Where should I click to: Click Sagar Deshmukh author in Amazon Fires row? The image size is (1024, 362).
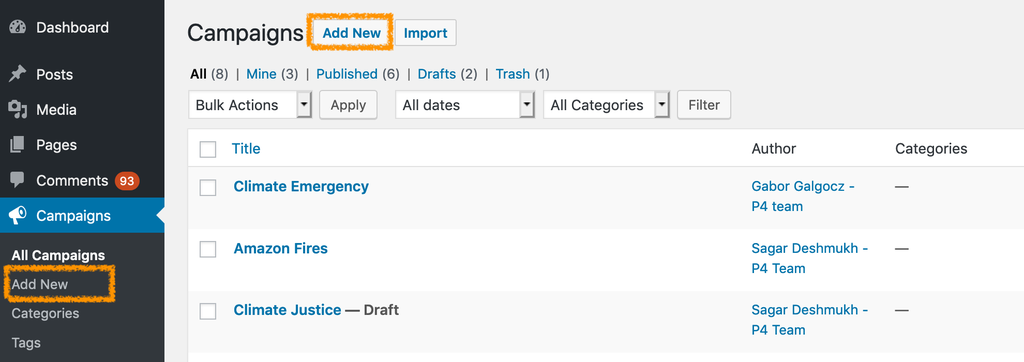[x=810, y=258]
